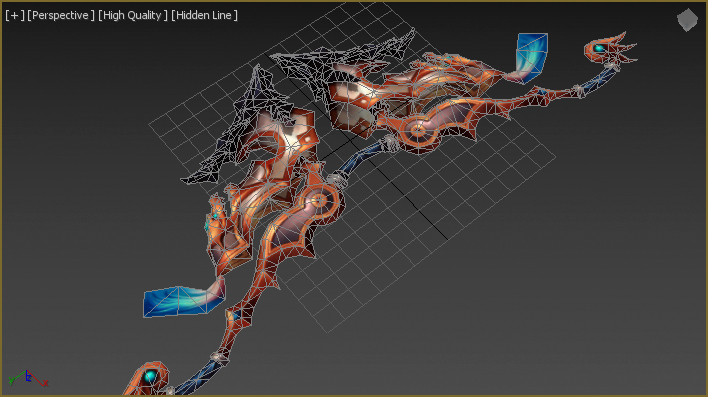Select the upper-right dragon head tip
Viewport: 708px width, 397px height.
(610, 48)
